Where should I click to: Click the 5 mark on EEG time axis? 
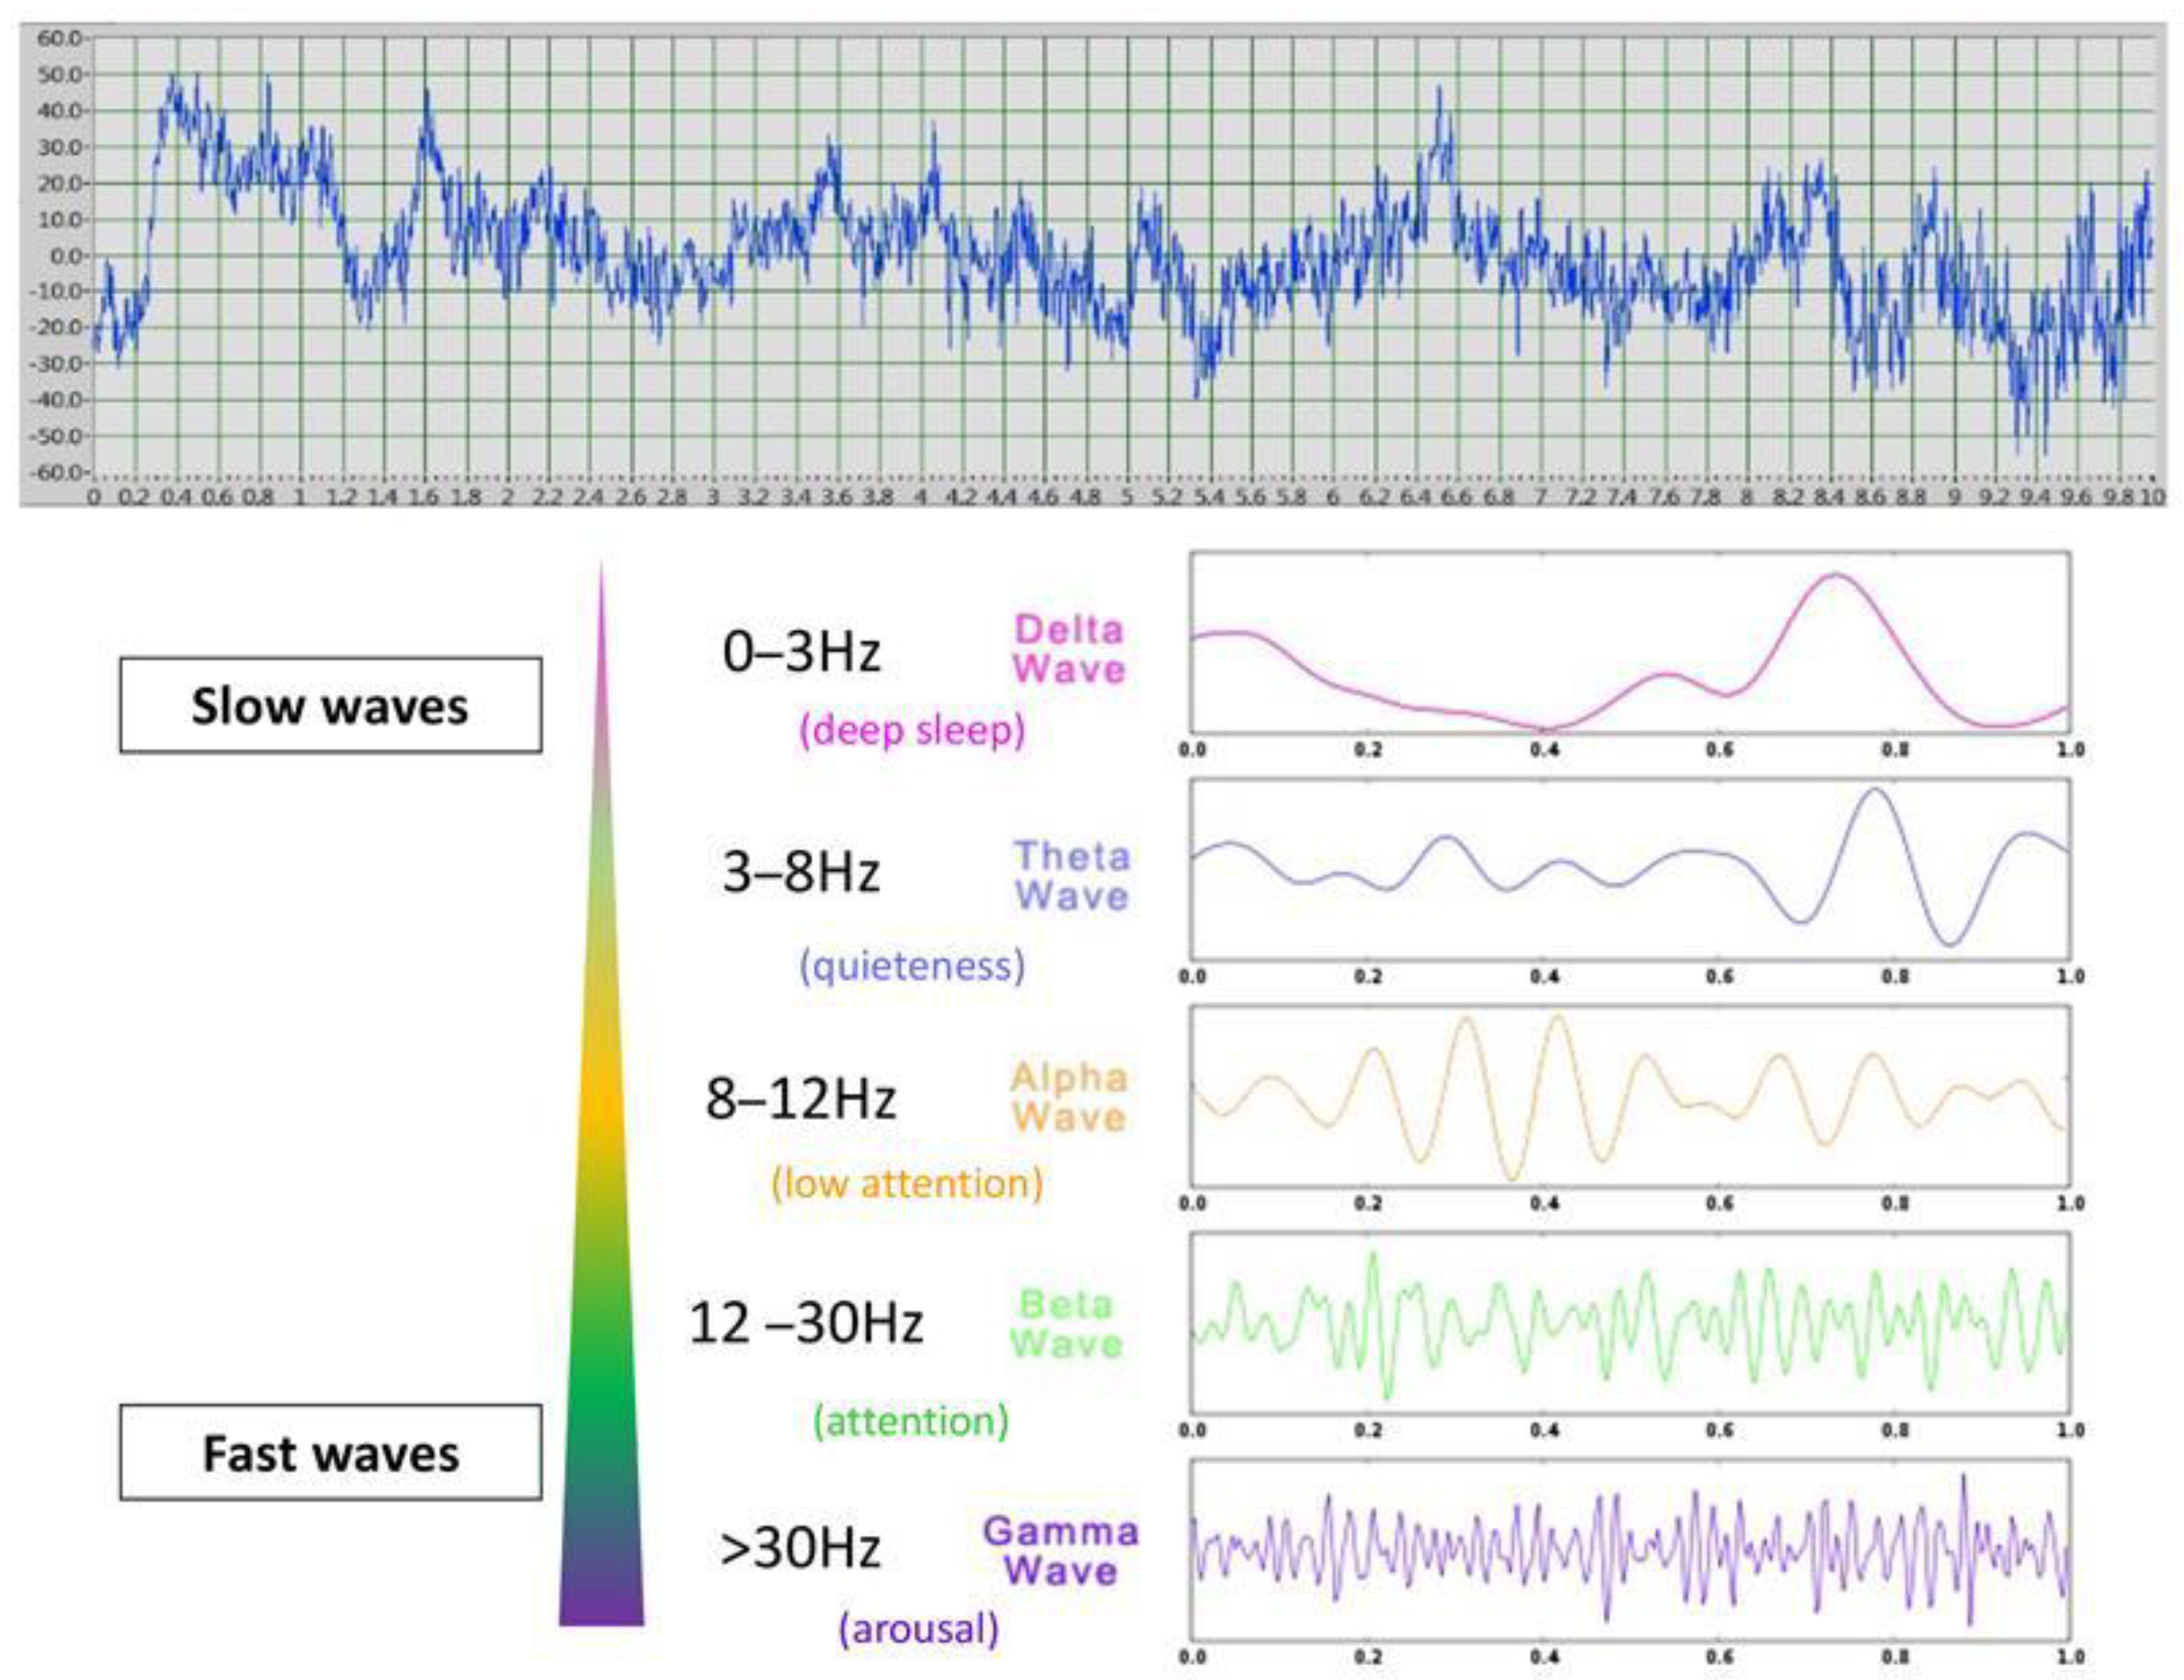1127,496
